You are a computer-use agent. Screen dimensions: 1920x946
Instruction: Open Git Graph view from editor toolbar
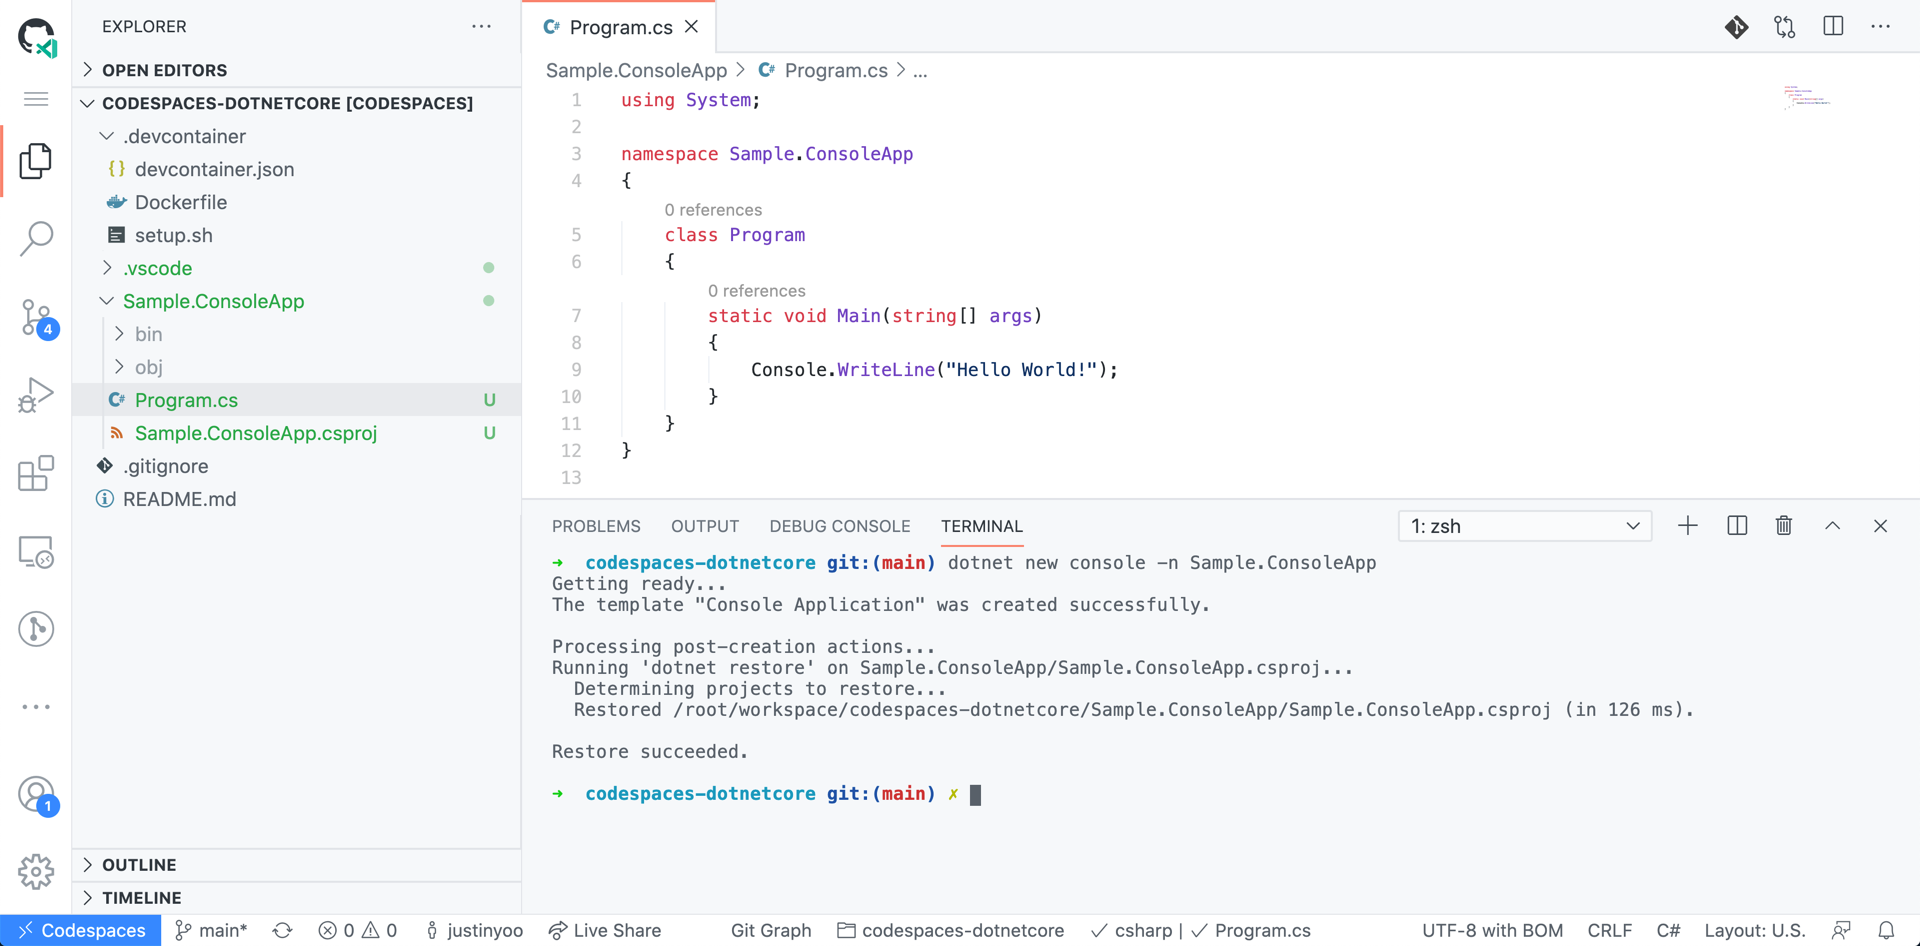pos(1737,27)
